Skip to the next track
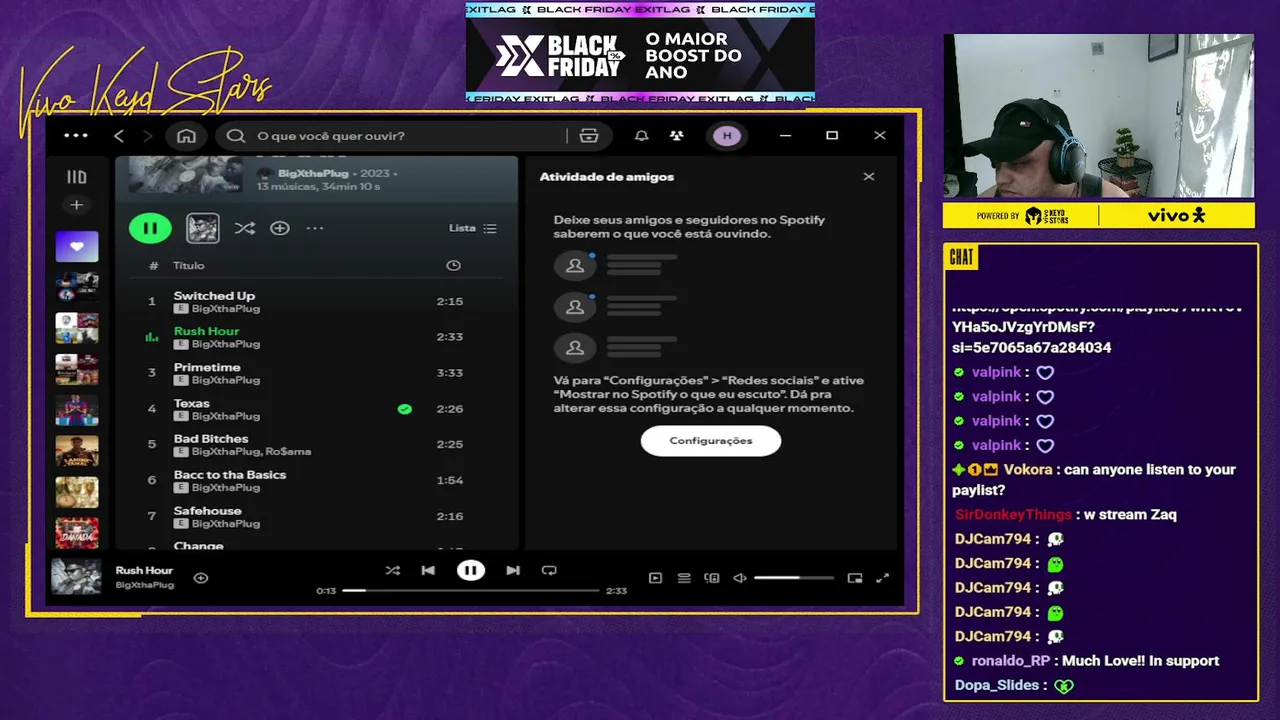 click(513, 571)
